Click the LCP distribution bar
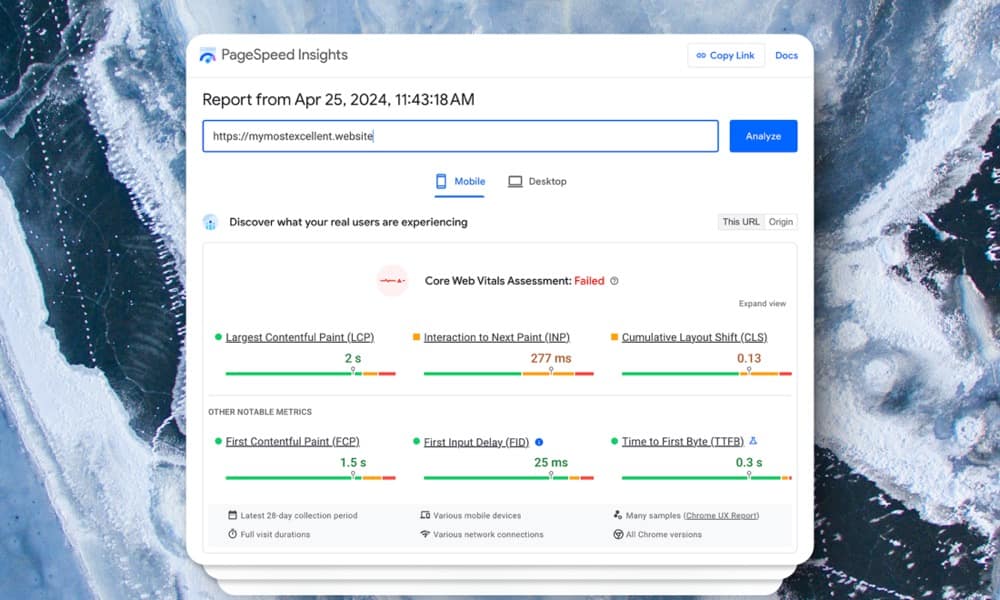 point(310,374)
